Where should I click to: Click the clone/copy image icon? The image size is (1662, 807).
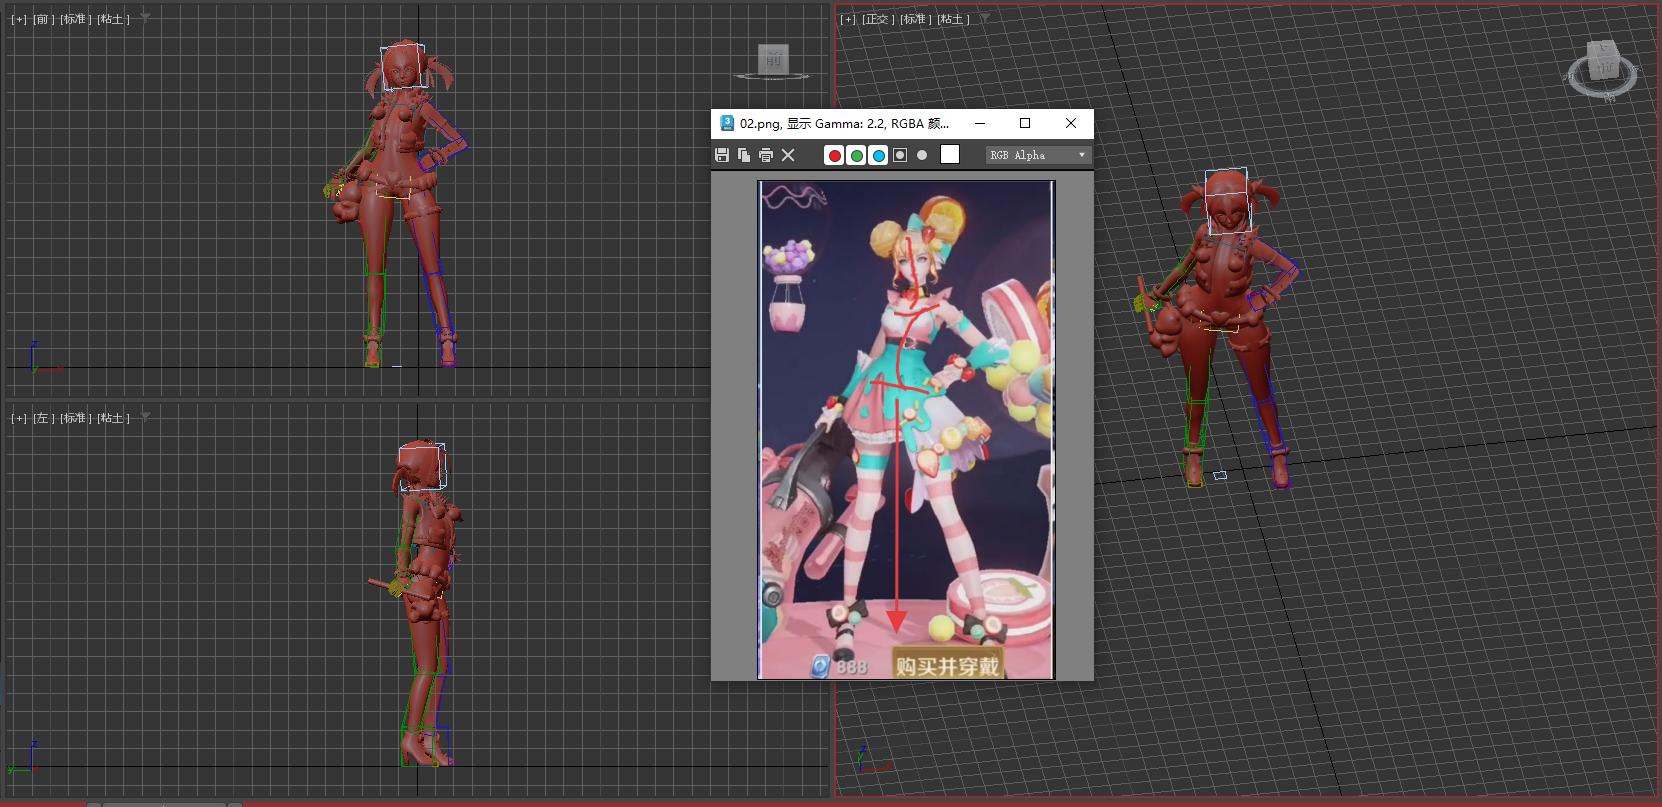(x=744, y=155)
